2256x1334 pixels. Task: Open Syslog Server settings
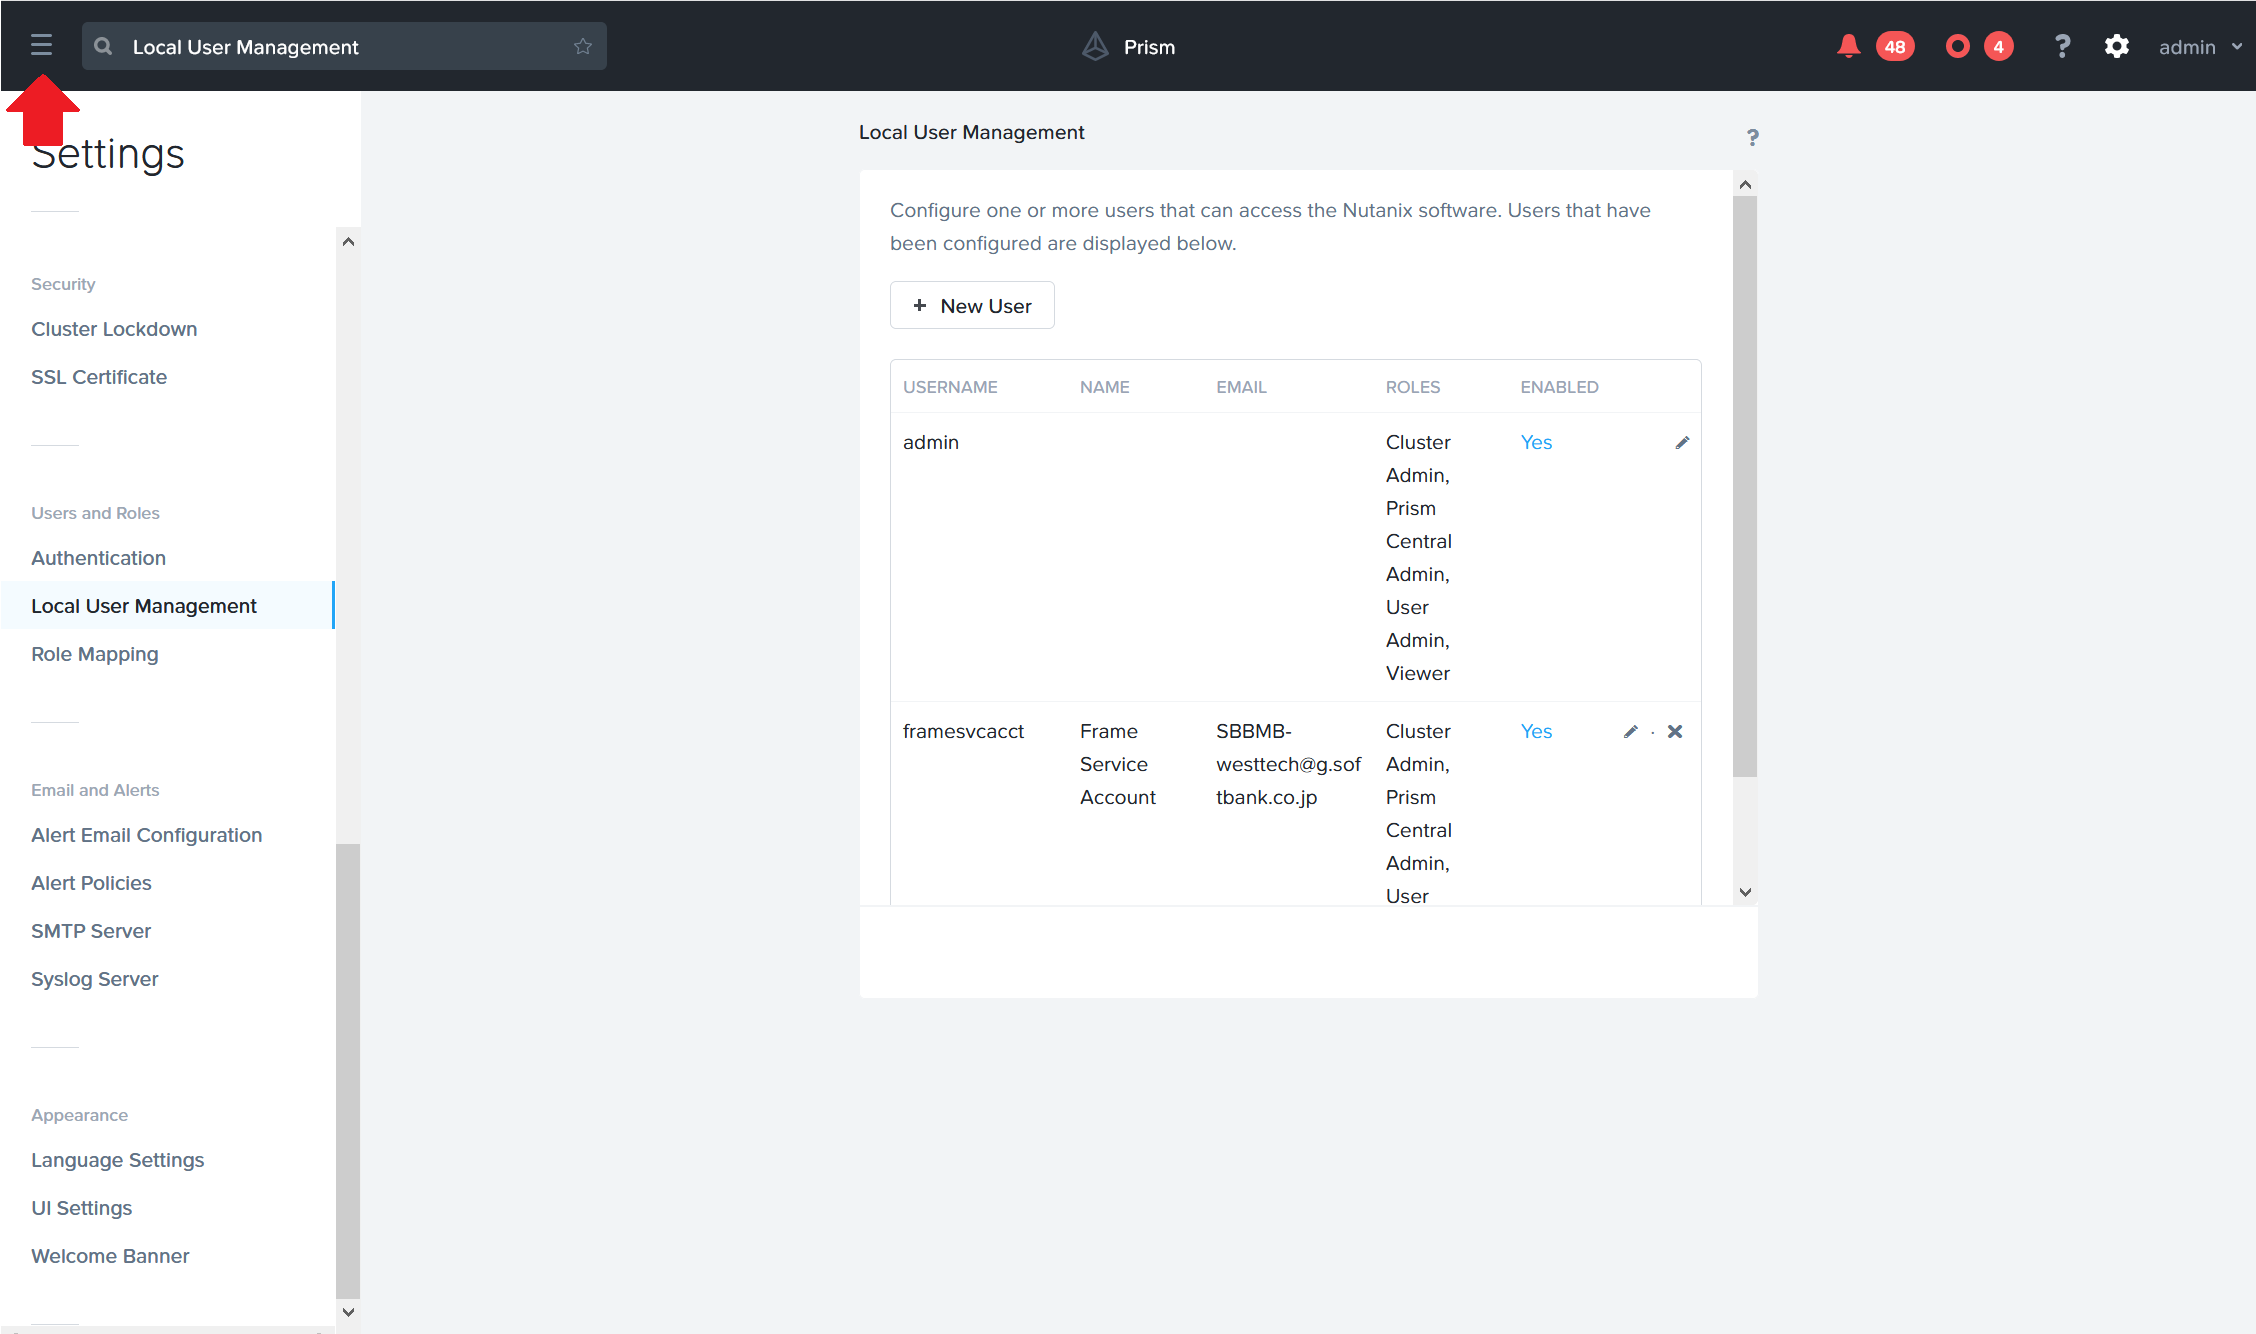pyautogui.click(x=95, y=979)
